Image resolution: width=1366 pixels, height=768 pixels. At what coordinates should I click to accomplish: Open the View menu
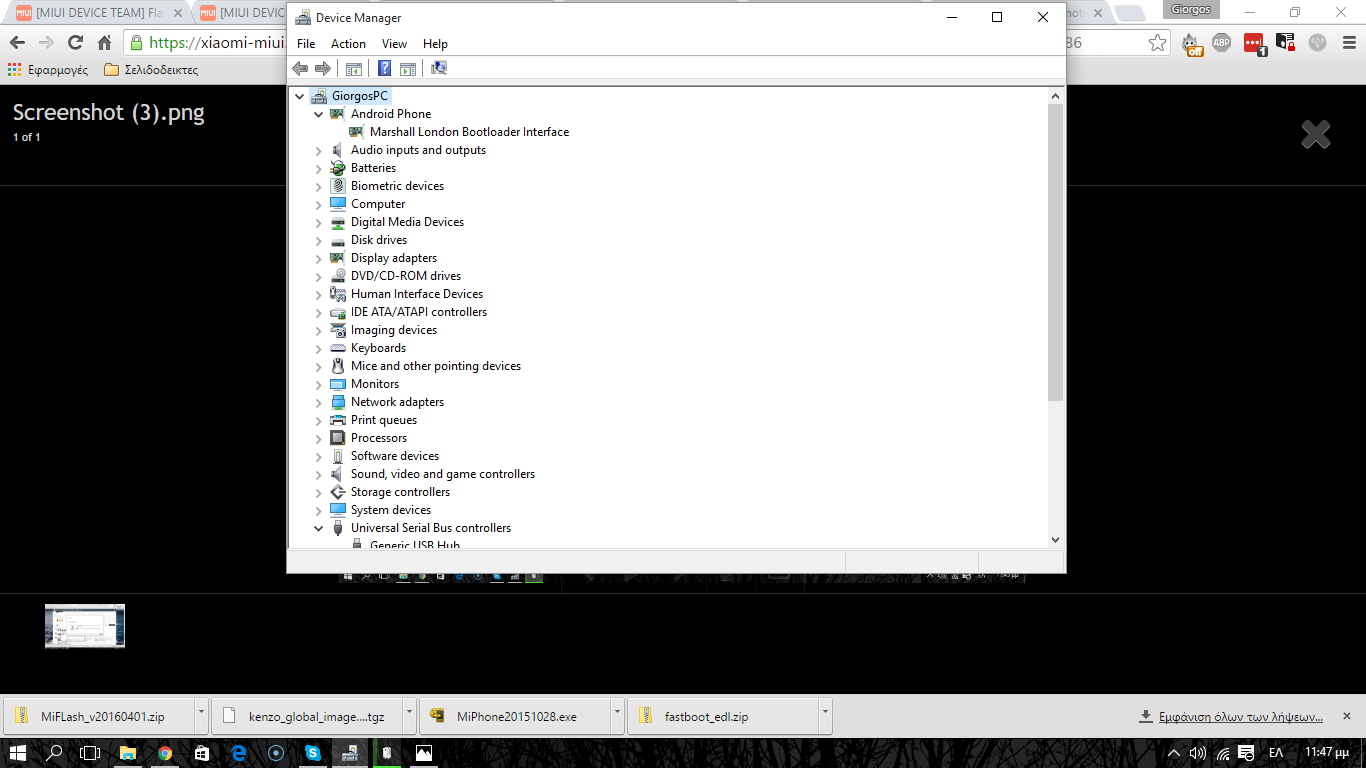[394, 44]
